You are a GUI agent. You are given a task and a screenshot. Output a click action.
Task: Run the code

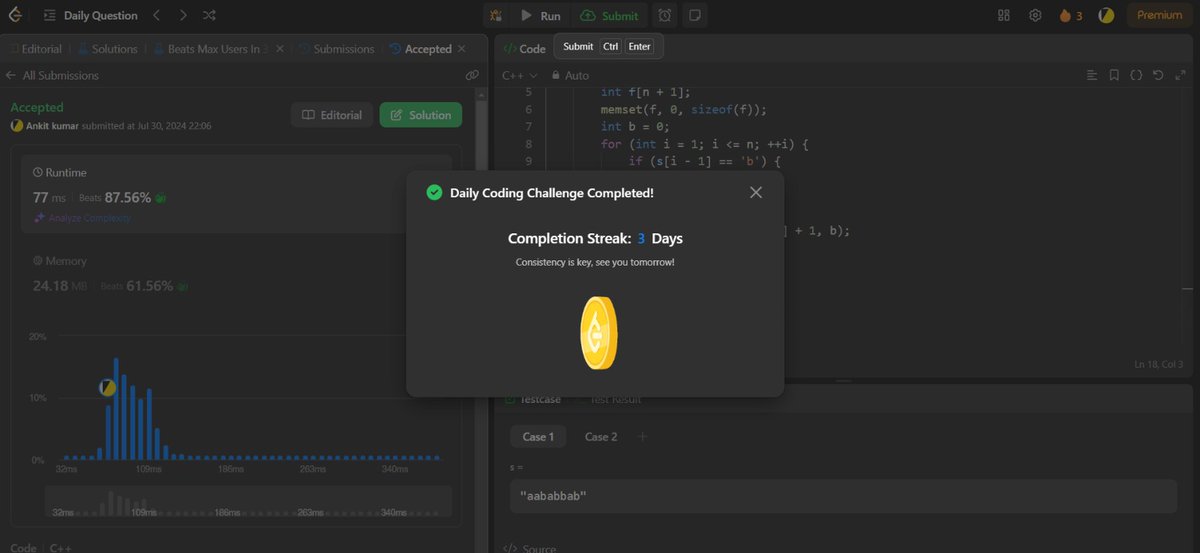[x=541, y=16]
